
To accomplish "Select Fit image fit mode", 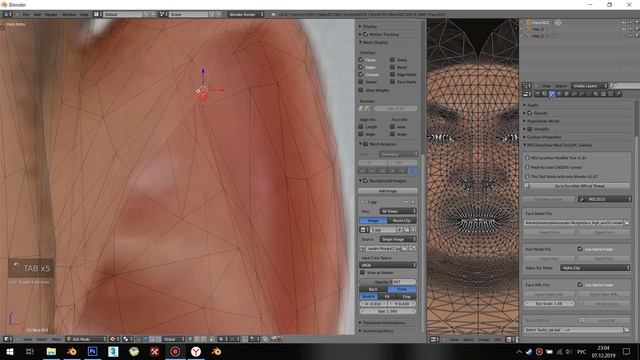I will click(x=387, y=296).
